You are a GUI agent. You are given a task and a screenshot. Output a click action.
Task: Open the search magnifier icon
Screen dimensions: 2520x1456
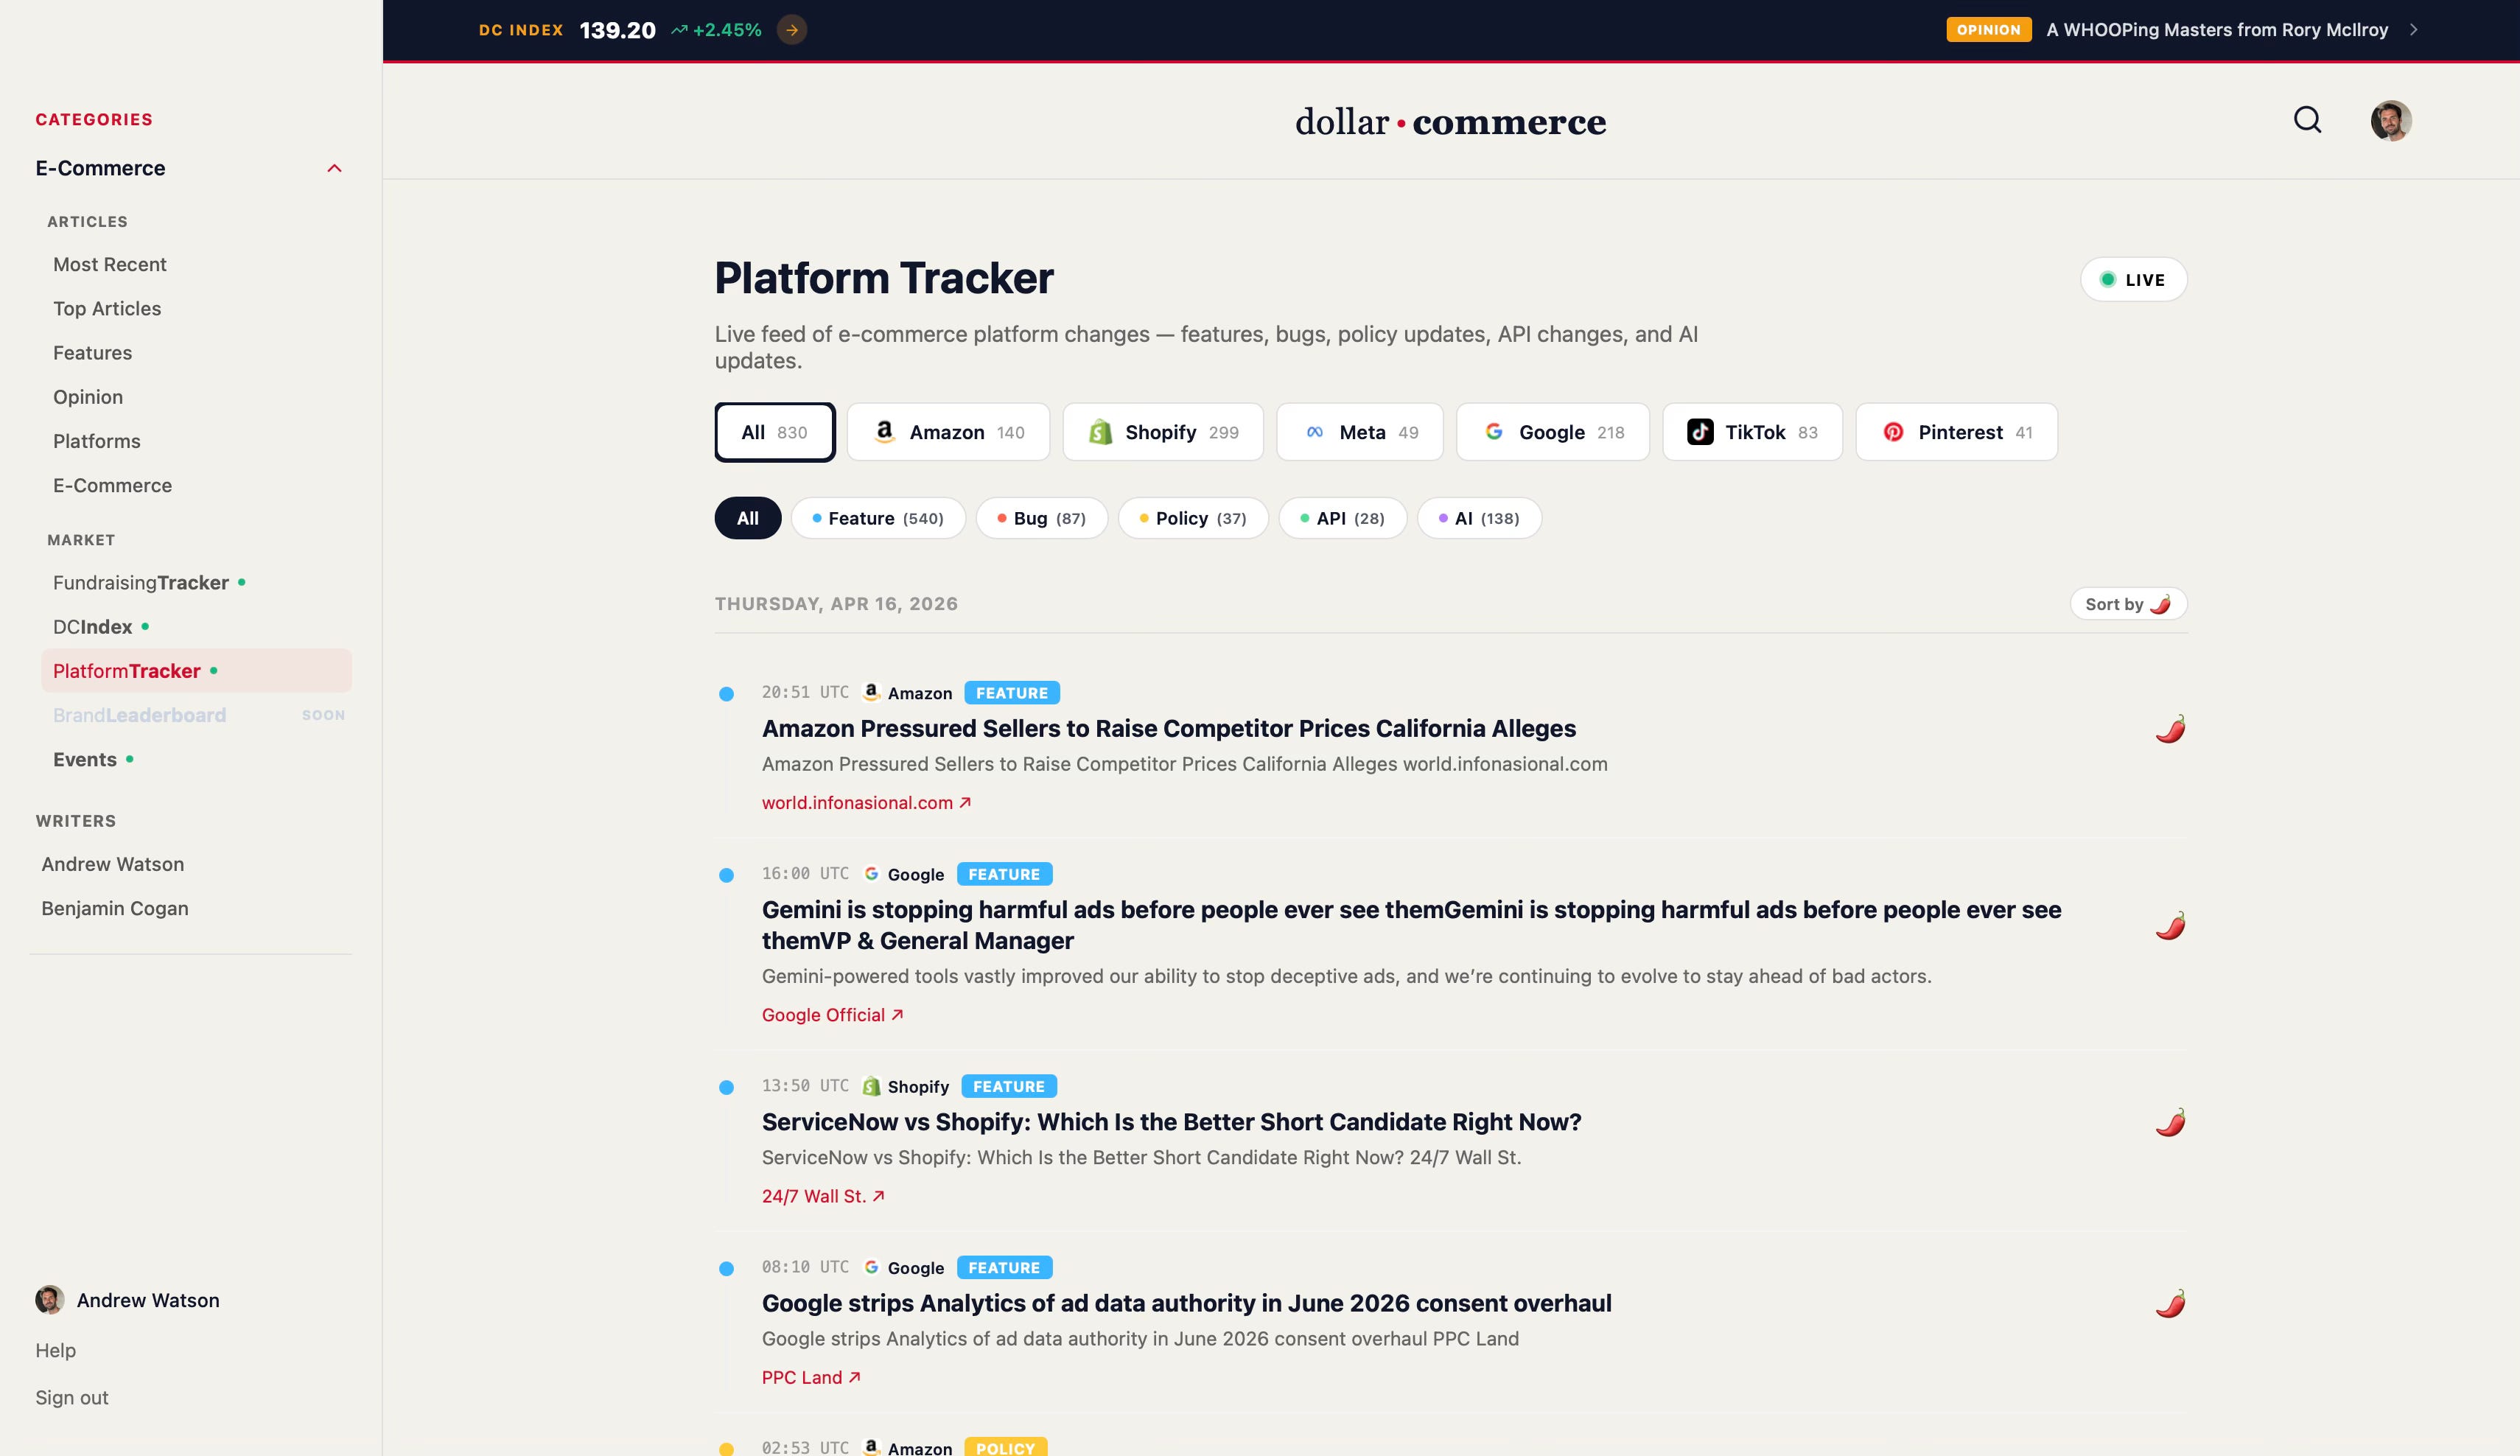click(x=2307, y=120)
